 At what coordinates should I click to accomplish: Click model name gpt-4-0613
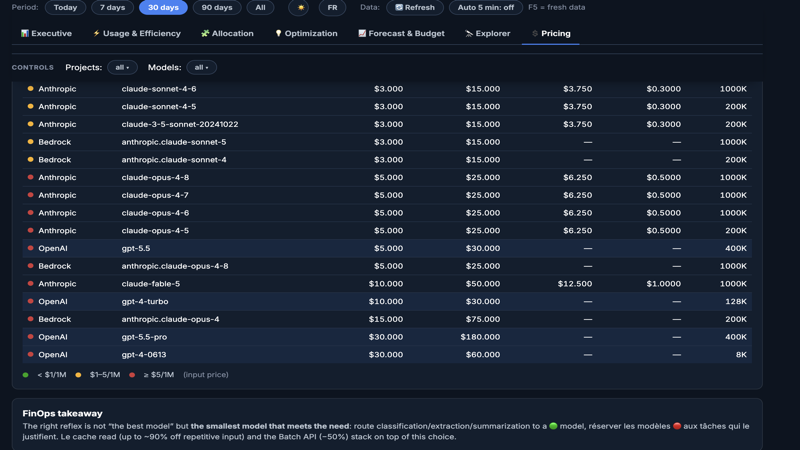143,355
